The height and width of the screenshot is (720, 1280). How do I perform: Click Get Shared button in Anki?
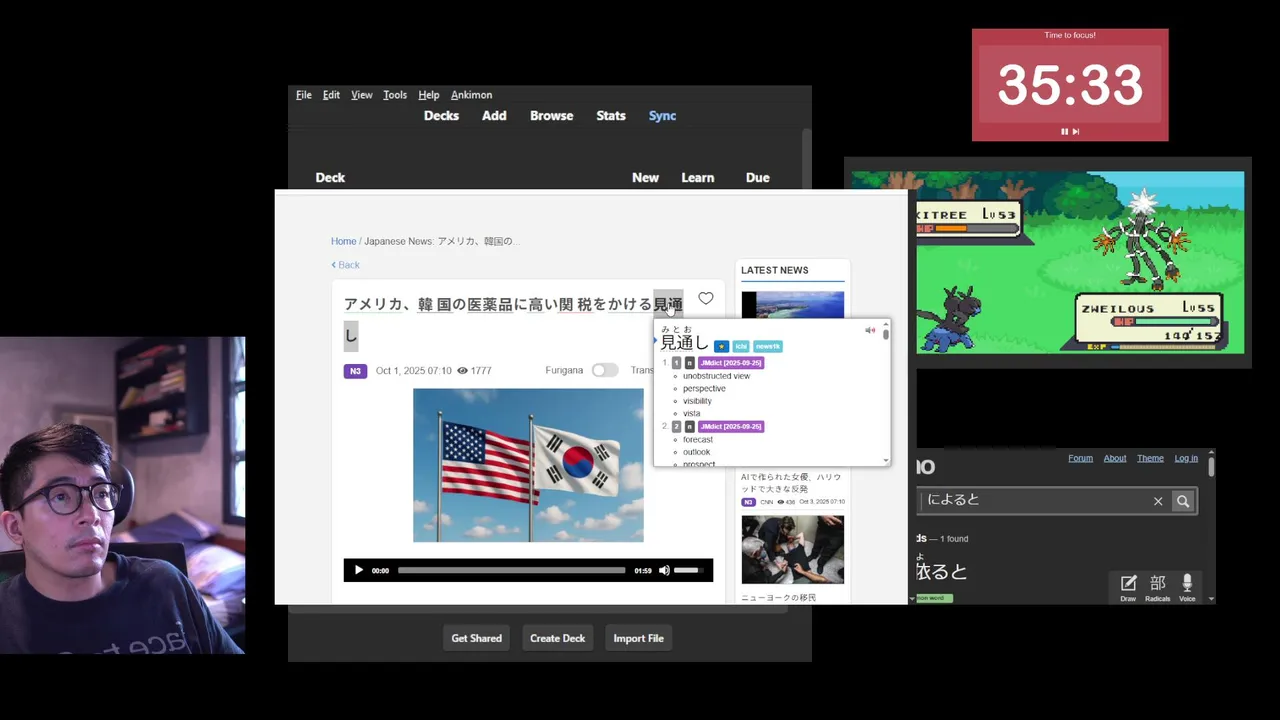(x=477, y=638)
